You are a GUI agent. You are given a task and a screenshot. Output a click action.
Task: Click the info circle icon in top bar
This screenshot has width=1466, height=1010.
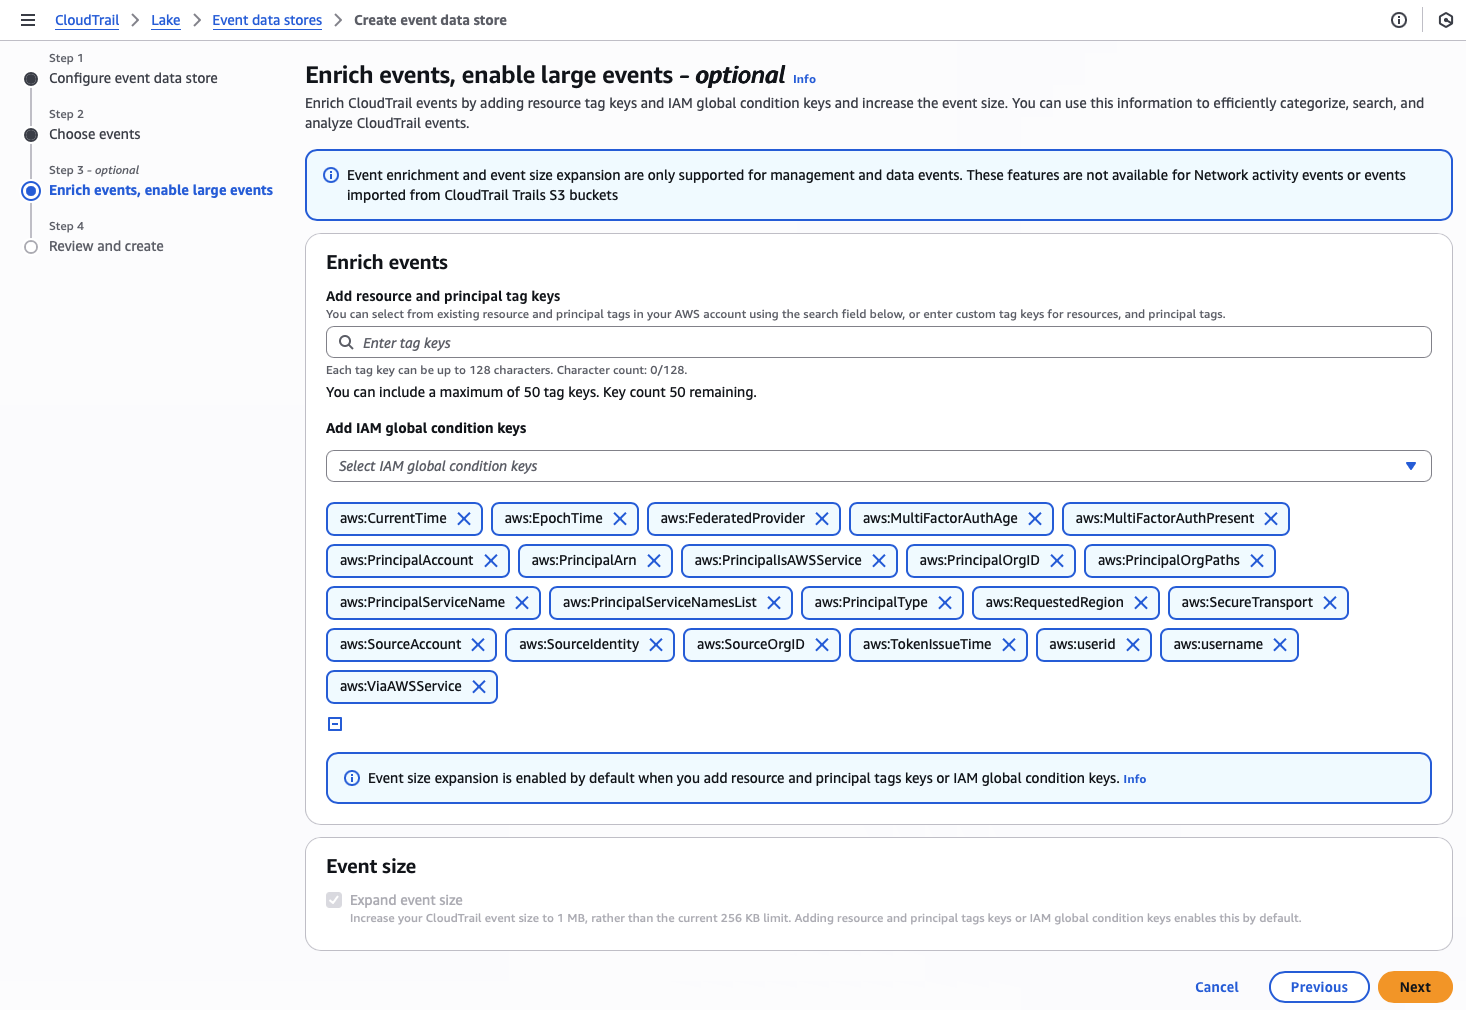click(x=1399, y=20)
